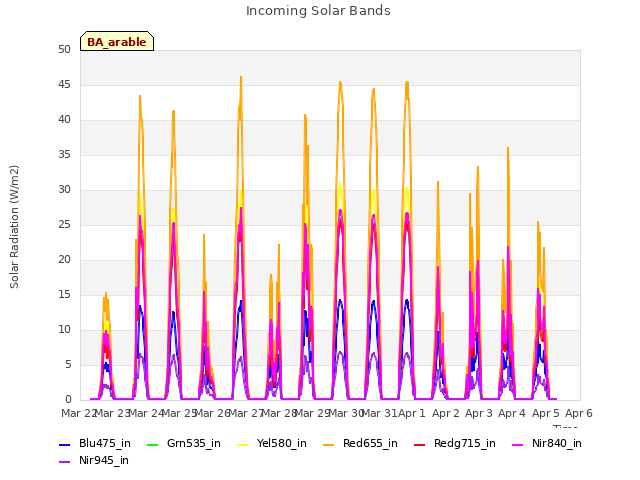Image resolution: width=640 pixels, height=480 pixels.
Task: Click the Nir945_in legend purple swatch
Action: (x=64, y=462)
